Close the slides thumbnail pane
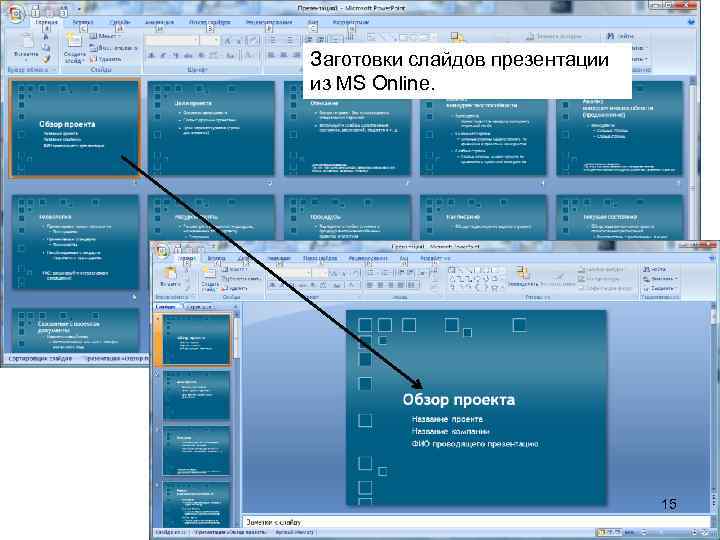720x540 pixels. pos(236,307)
